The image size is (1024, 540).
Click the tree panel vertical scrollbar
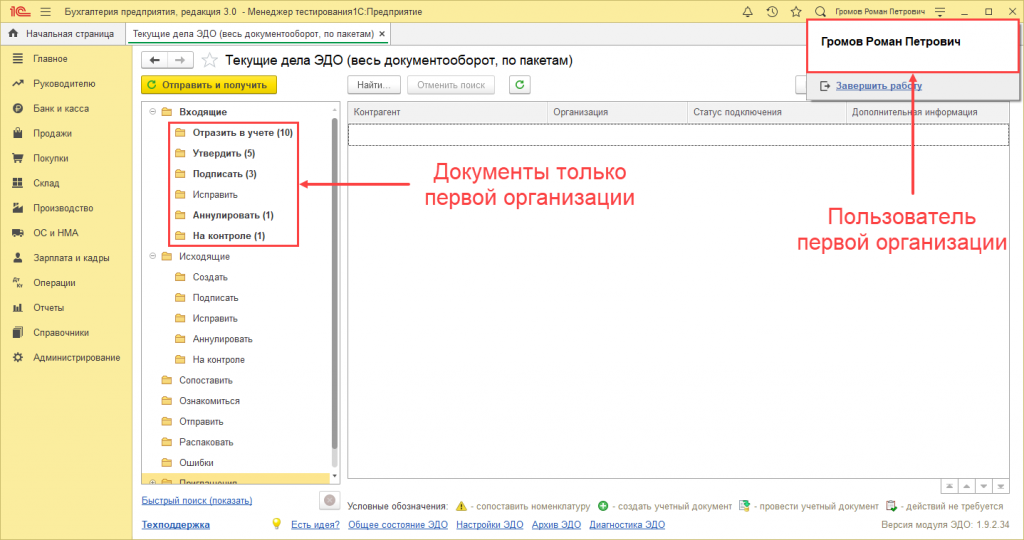pos(334,281)
